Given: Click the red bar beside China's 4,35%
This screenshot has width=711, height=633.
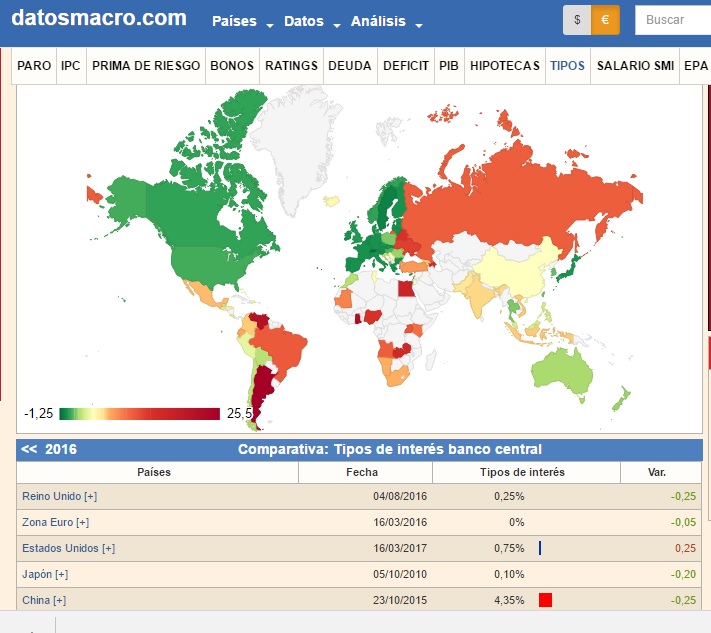Looking at the screenshot, I should point(545,600).
